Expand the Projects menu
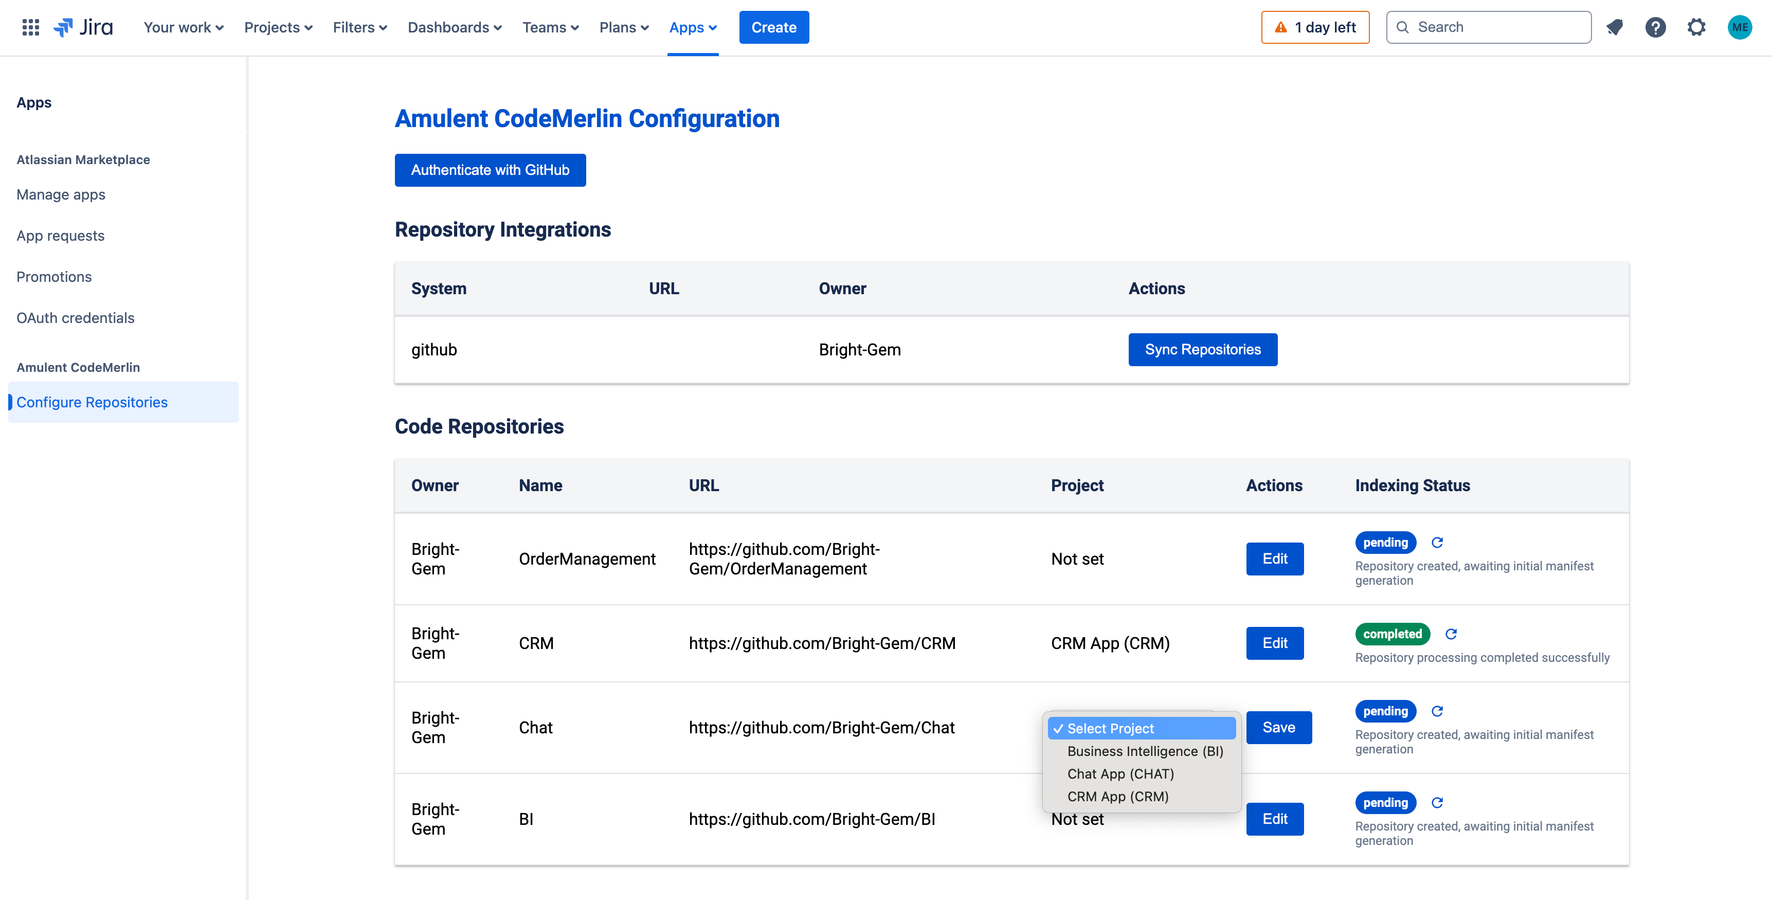Image resolution: width=1772 pixels, height=900 pixels. pyautogui.click(x=278, y=27)
